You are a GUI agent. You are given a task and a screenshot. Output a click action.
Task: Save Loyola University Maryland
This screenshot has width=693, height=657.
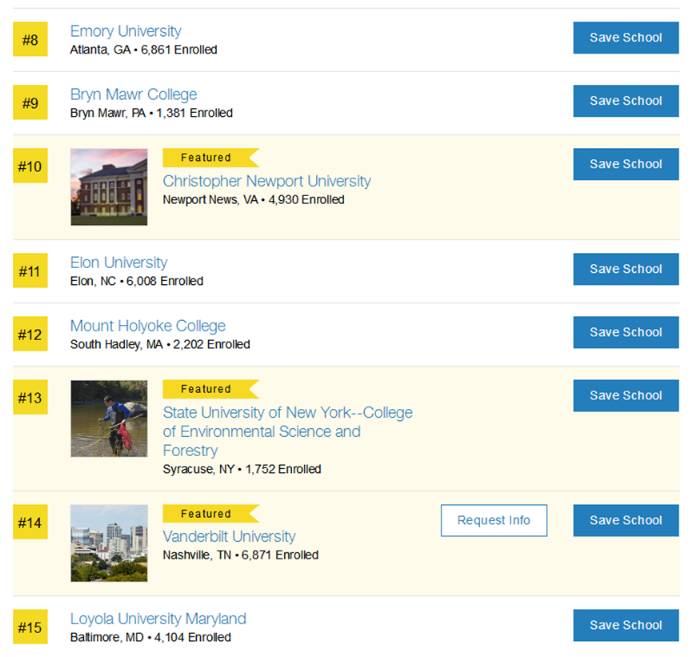[625, 625]
